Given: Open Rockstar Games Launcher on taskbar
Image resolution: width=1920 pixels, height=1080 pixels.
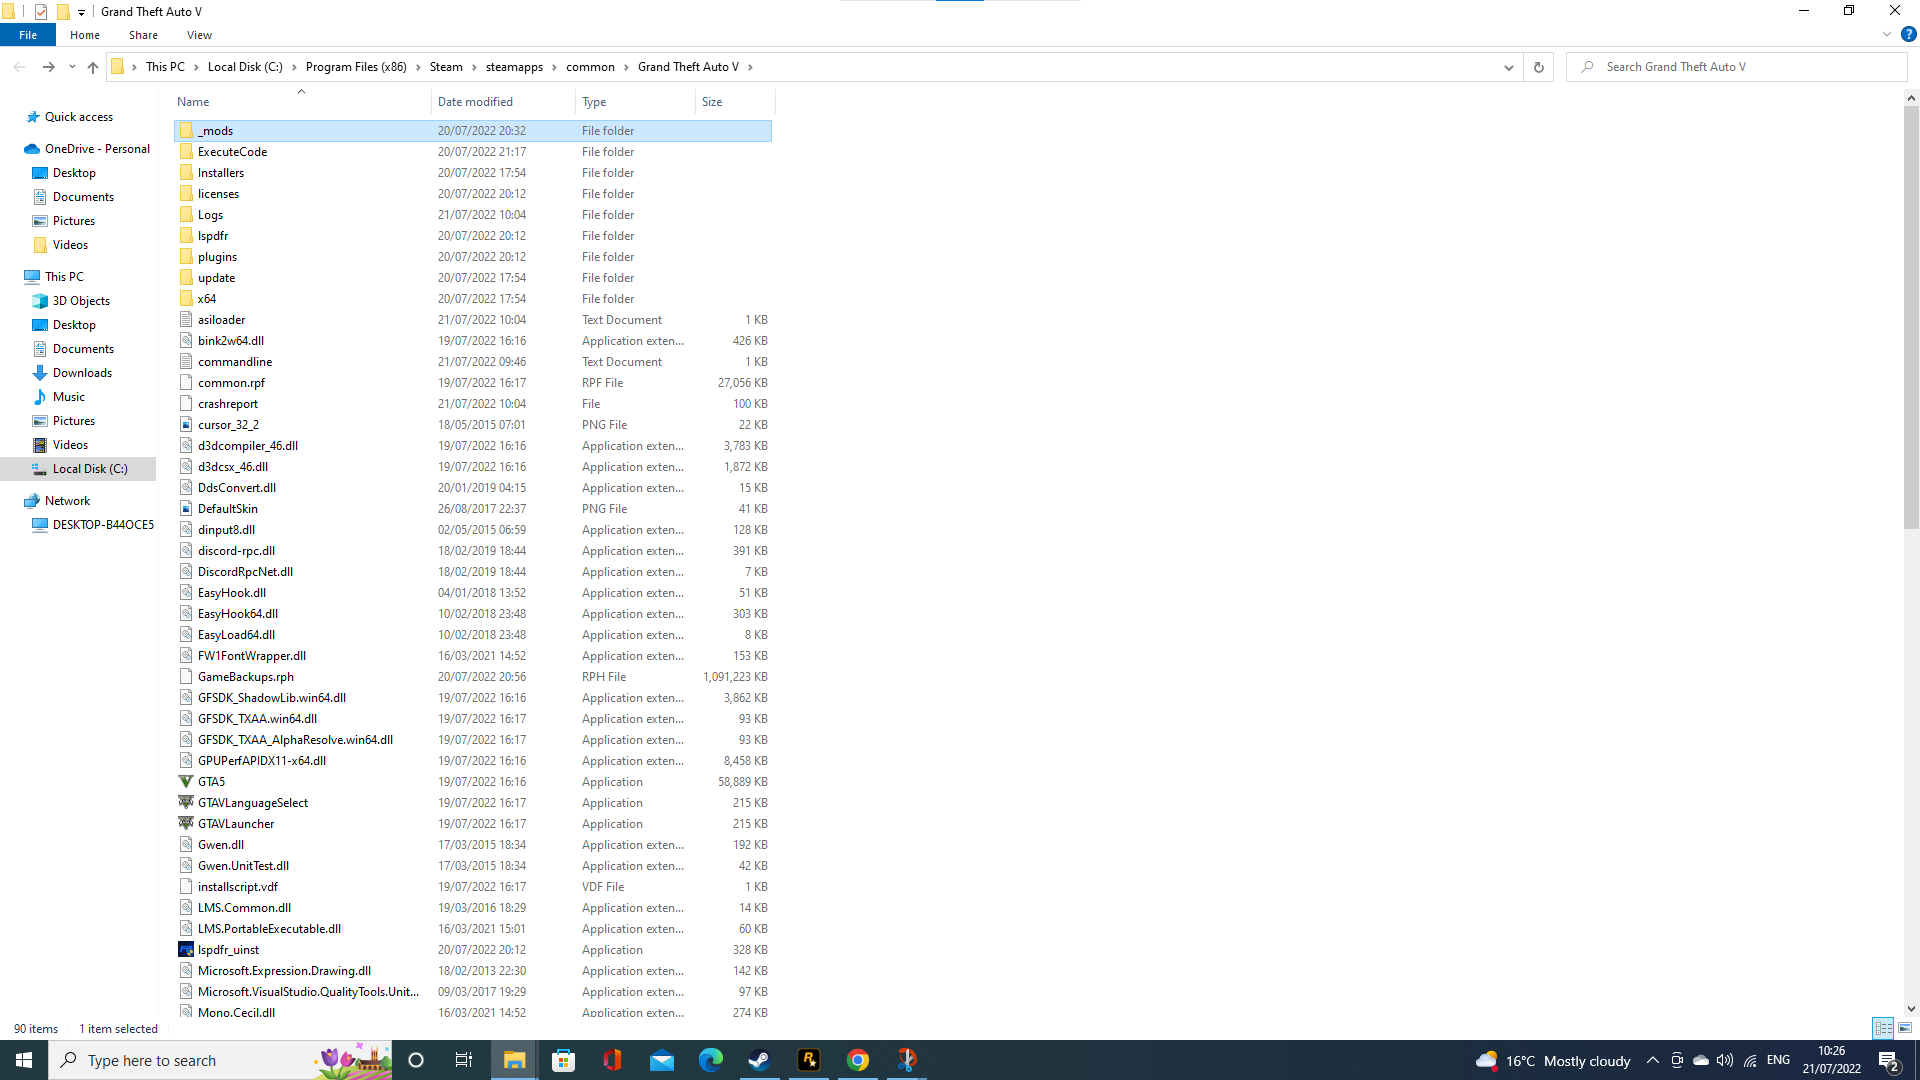Looking at the screenshot, I should [x=808, y=1060].
